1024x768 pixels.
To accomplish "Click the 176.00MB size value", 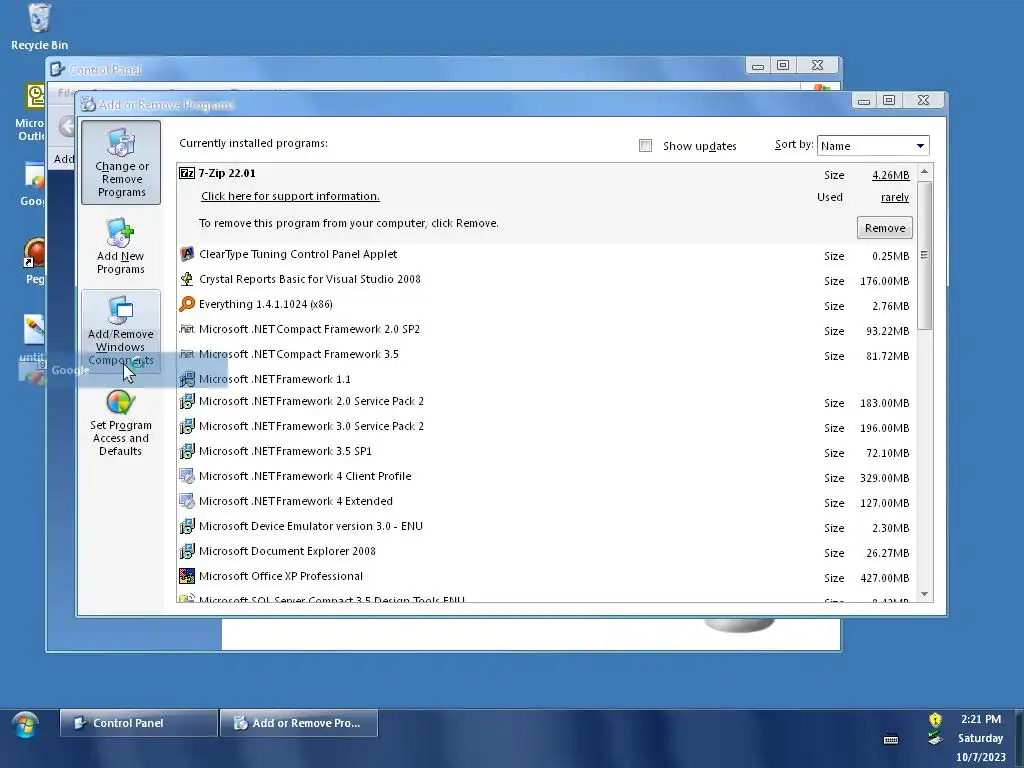I will (884, 281).
